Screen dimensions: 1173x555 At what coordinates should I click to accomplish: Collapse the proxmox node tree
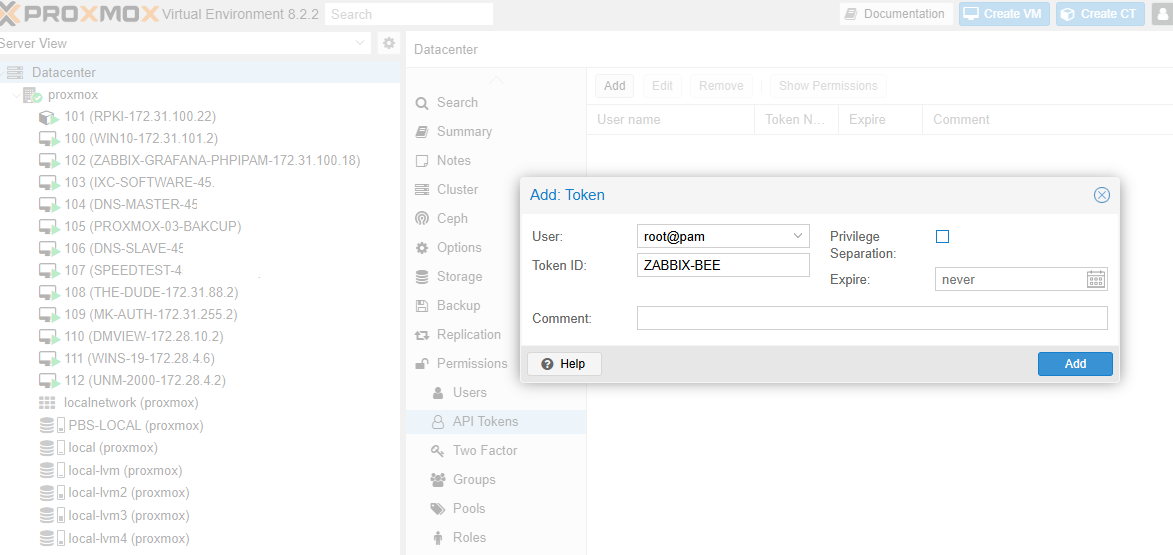point(16,95)
